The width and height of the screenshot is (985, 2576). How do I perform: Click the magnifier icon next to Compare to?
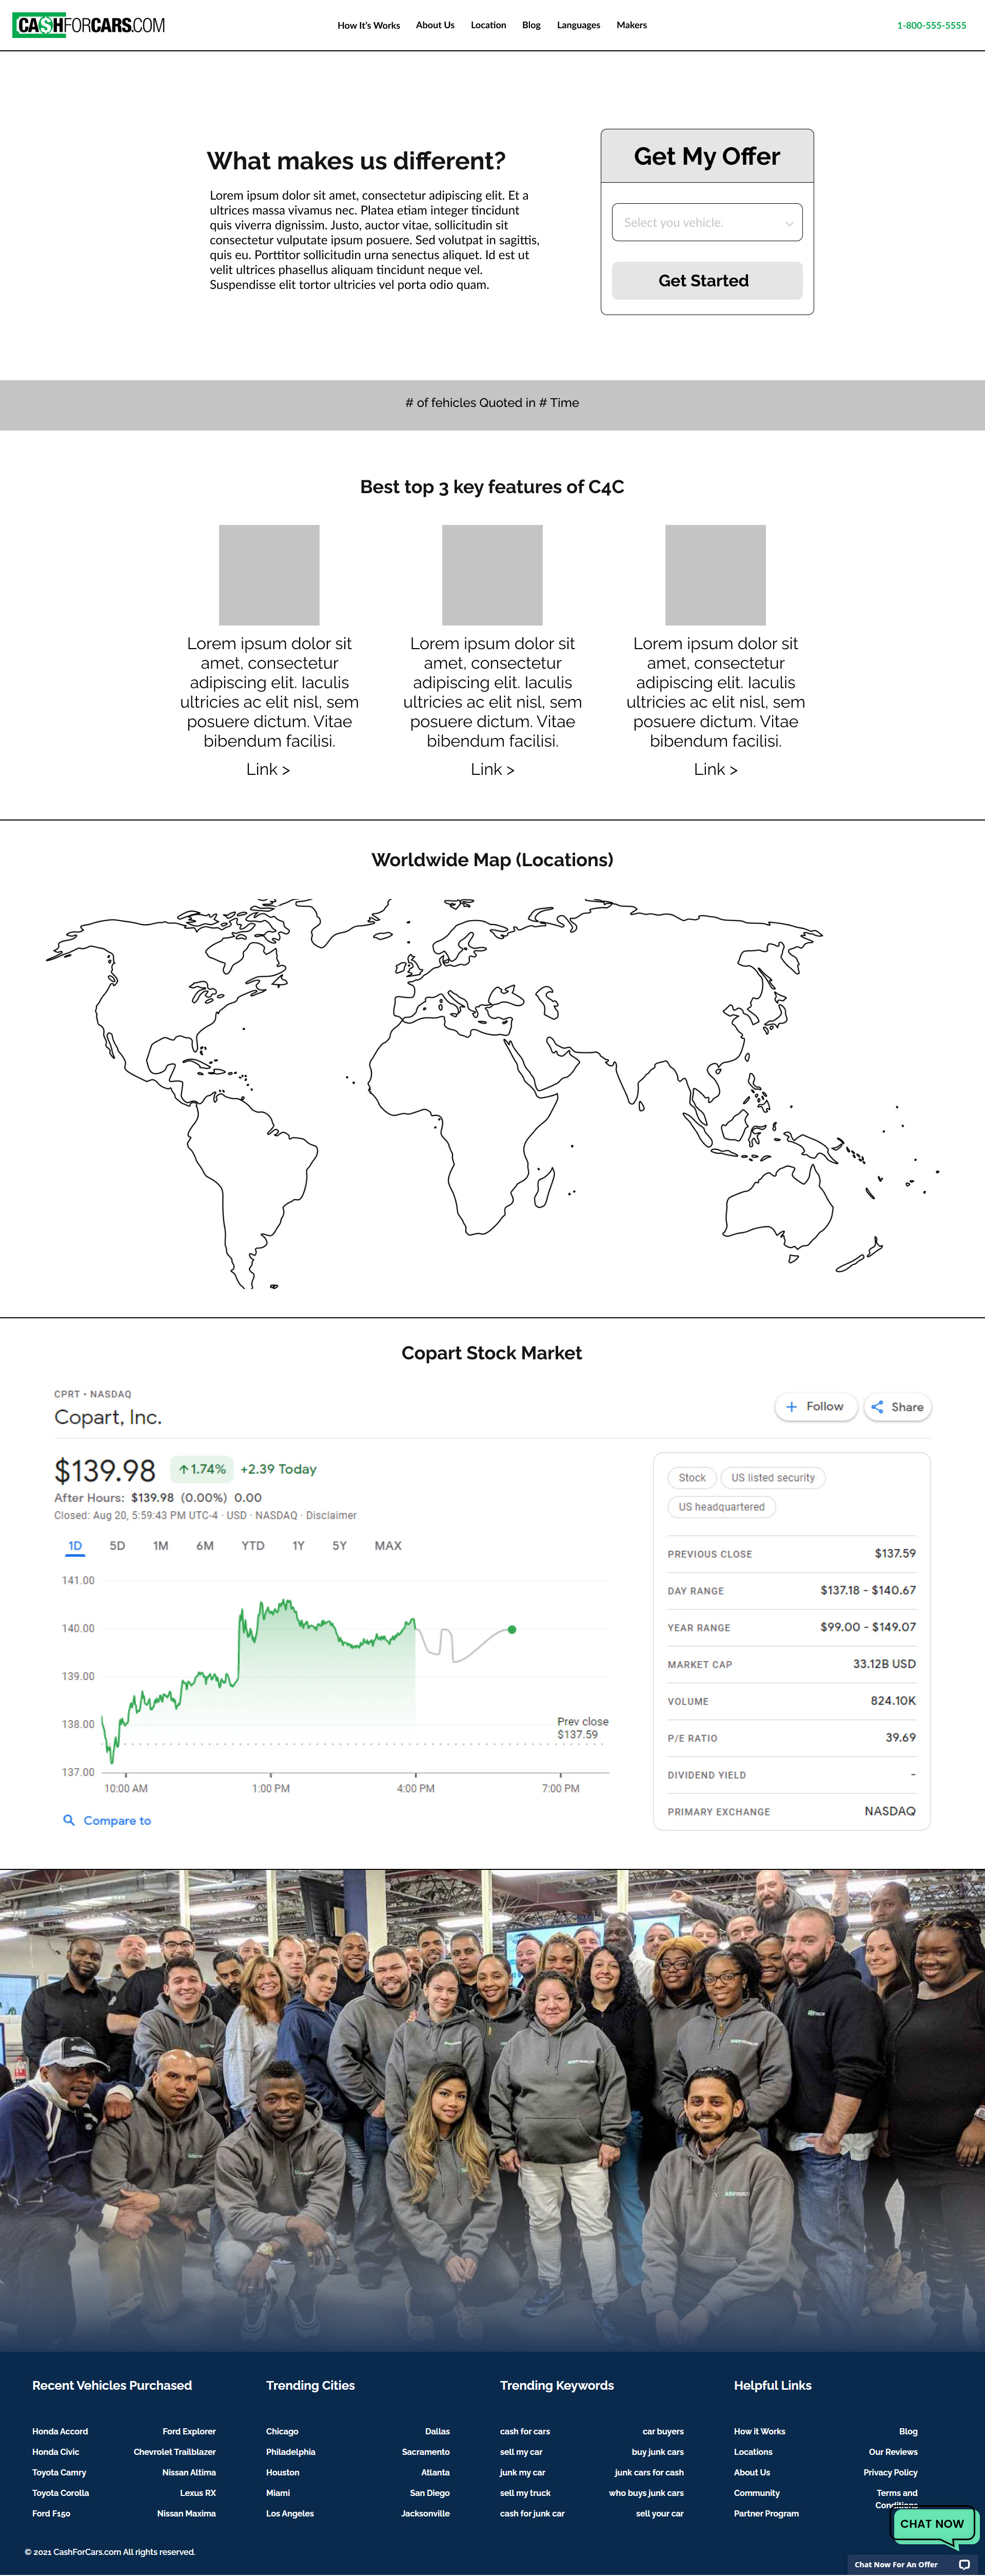point(69,1820)
